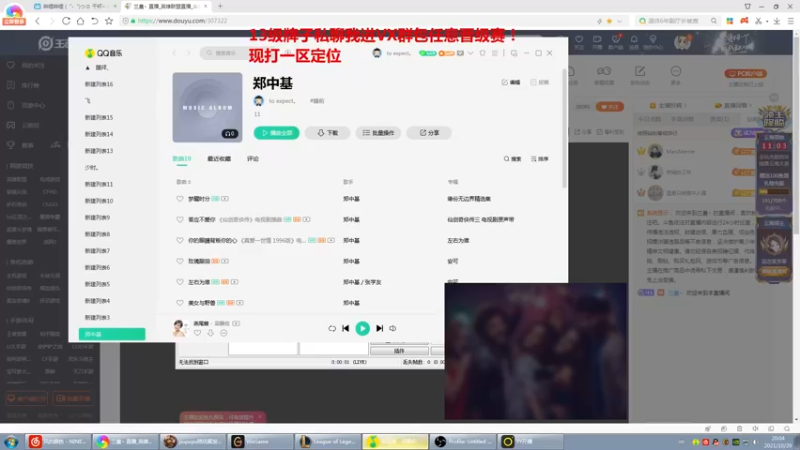Click the browser address bar
The image size is (800, 450).
tap(357, 21)
